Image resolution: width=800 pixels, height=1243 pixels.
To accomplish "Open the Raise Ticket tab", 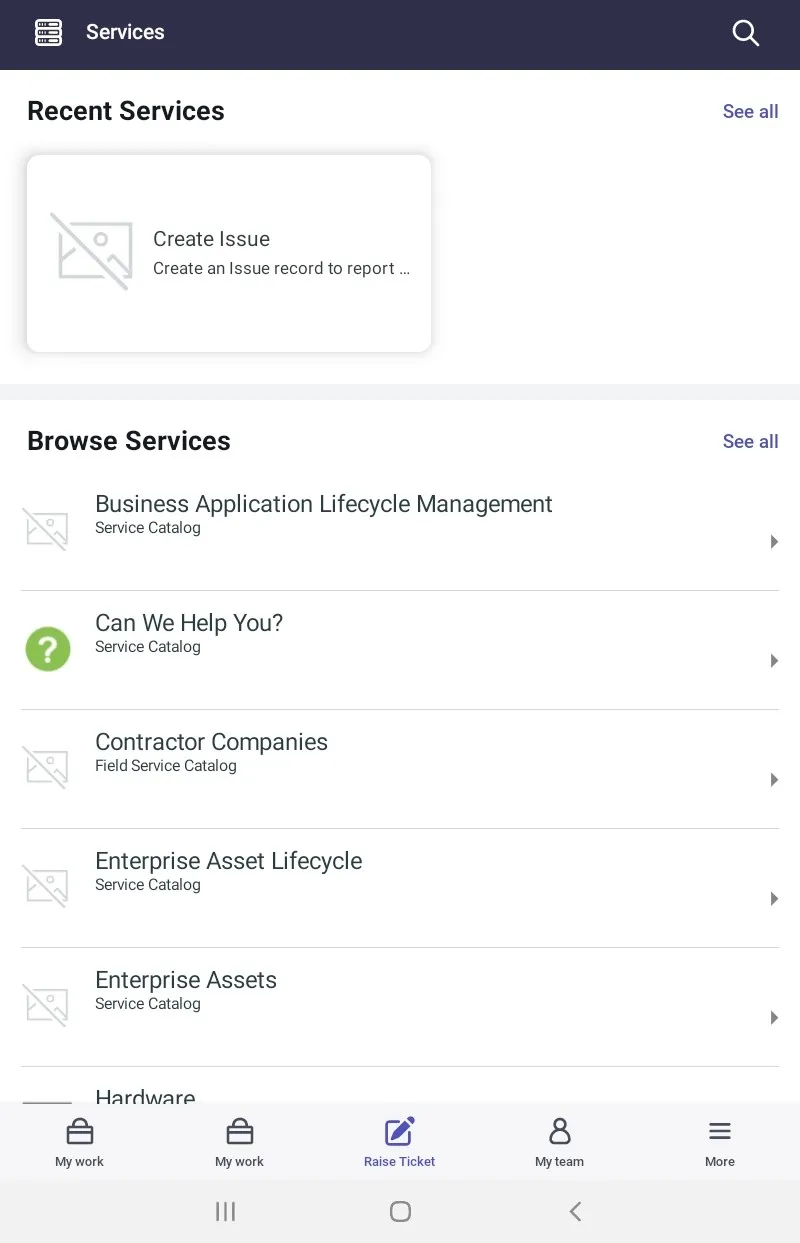I will (x=400, y=1142).
